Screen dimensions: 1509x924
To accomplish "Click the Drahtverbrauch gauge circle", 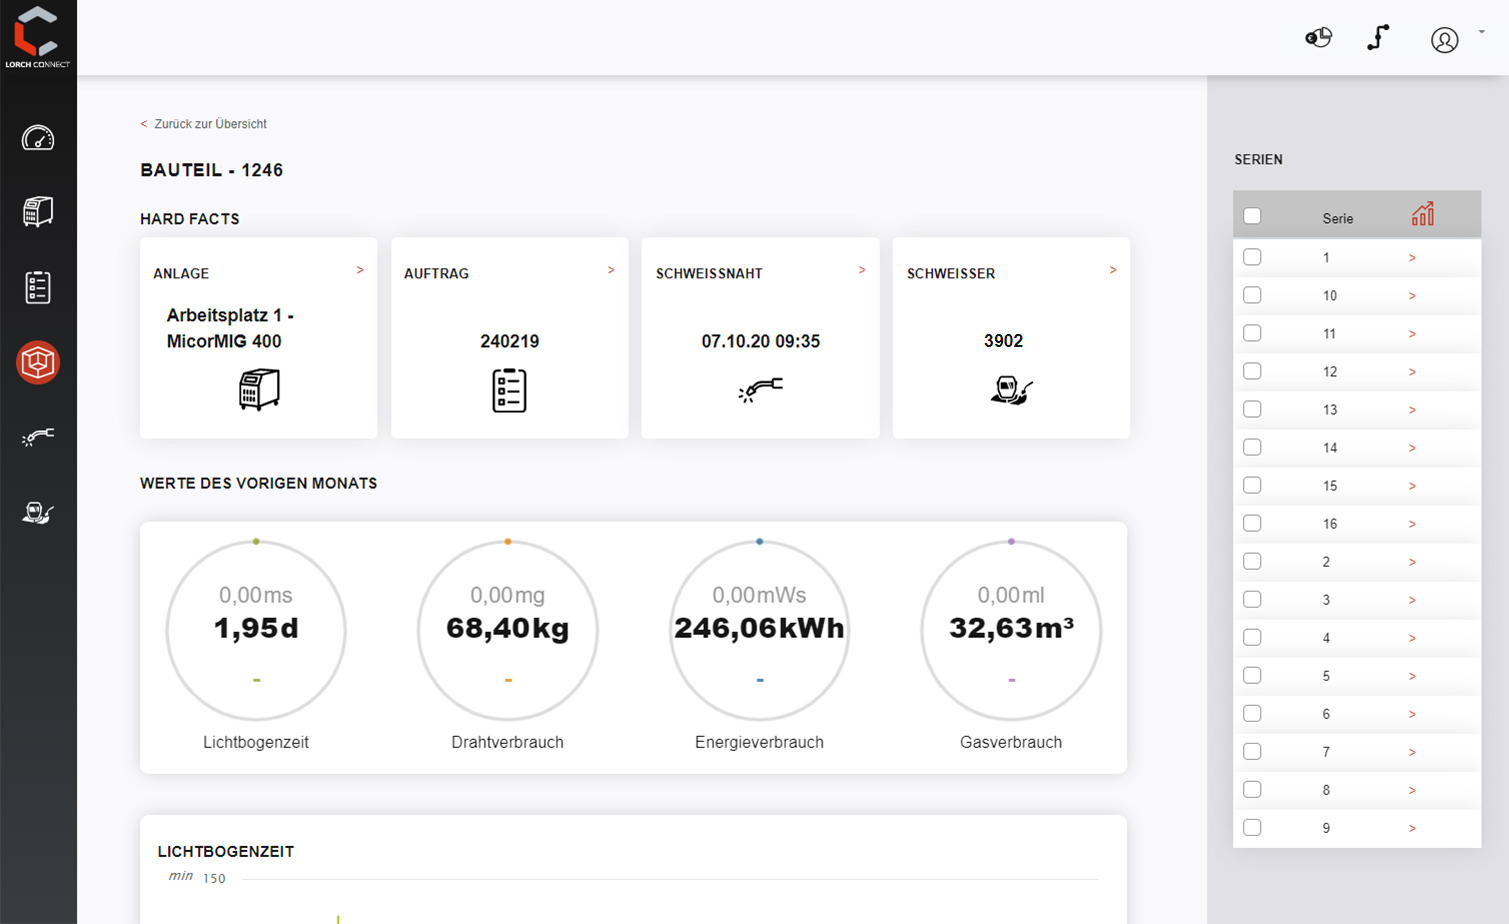I will [508, 630].
